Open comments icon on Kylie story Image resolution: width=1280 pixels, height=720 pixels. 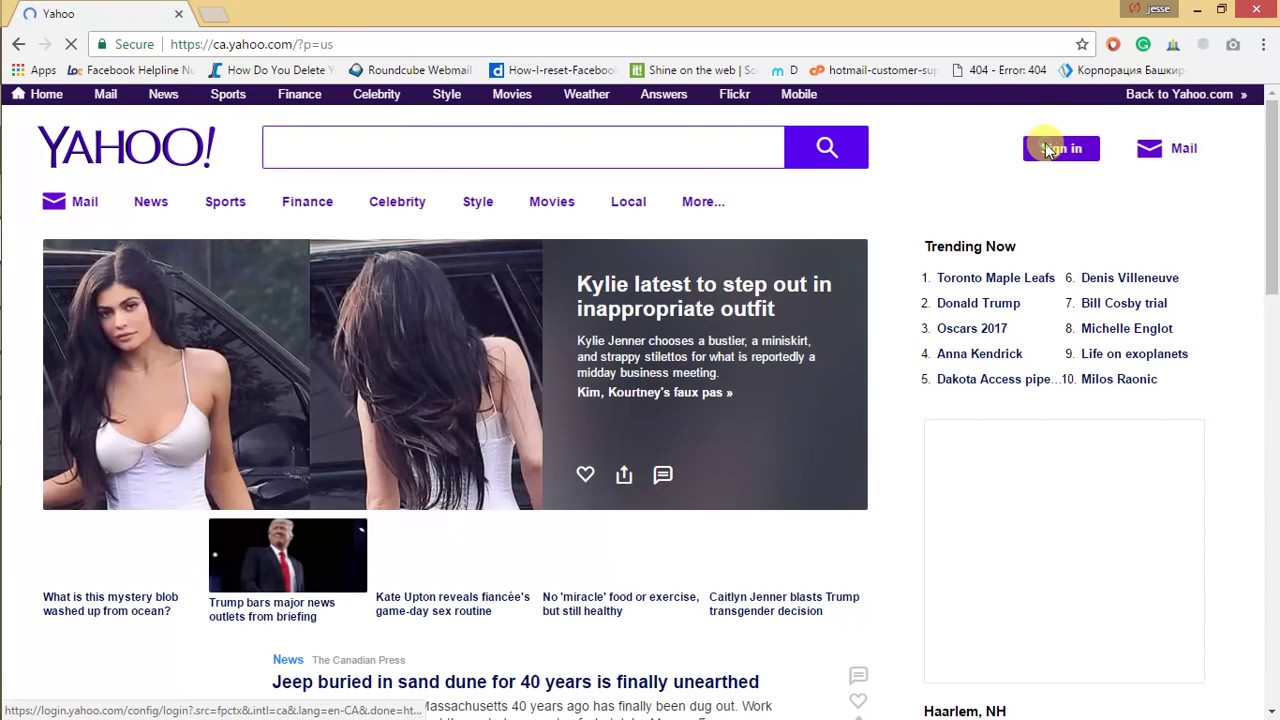point(663,474)
